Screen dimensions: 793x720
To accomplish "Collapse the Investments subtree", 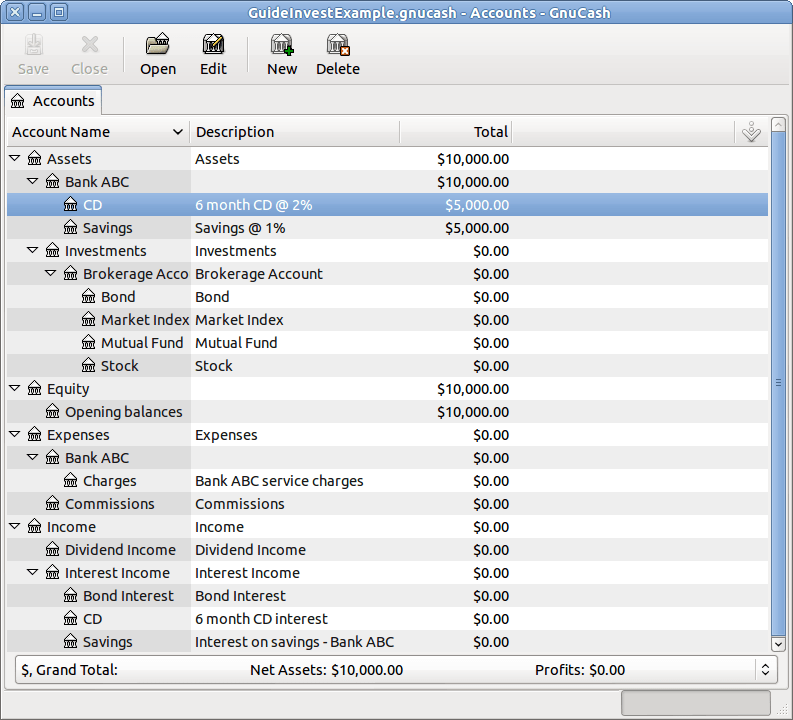I will point(33,250).
